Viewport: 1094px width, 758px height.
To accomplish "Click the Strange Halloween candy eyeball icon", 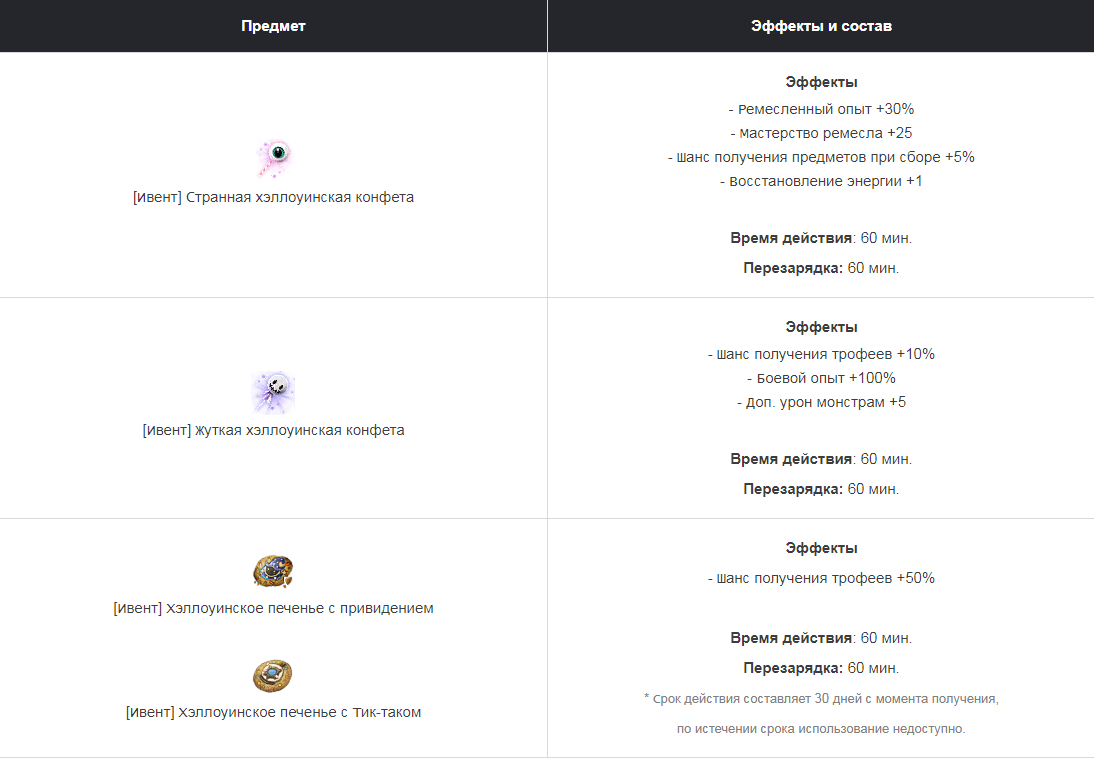I will 274,158.
